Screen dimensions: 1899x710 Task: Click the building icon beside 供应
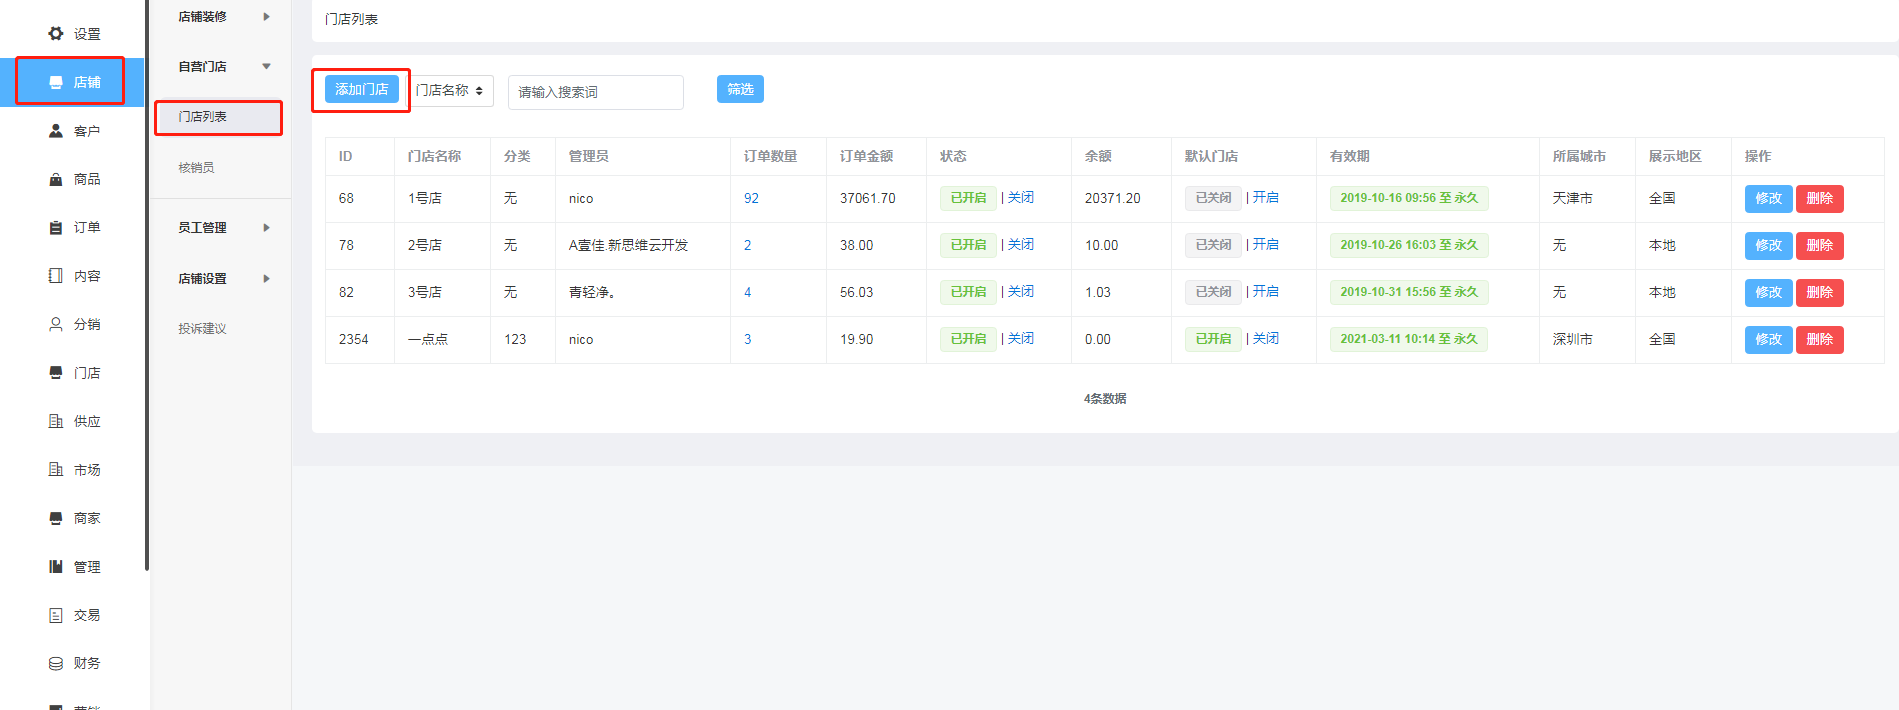(56, 421)
